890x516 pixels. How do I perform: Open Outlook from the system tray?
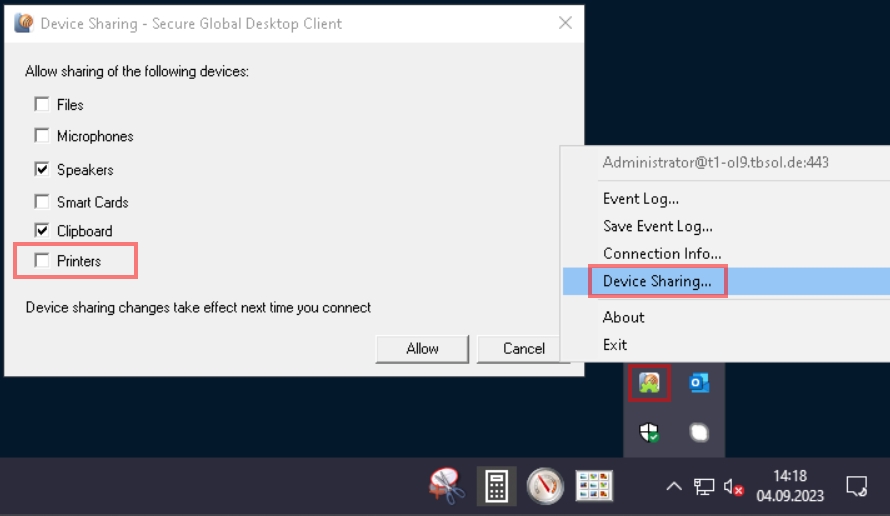click(x=699, y=383)
